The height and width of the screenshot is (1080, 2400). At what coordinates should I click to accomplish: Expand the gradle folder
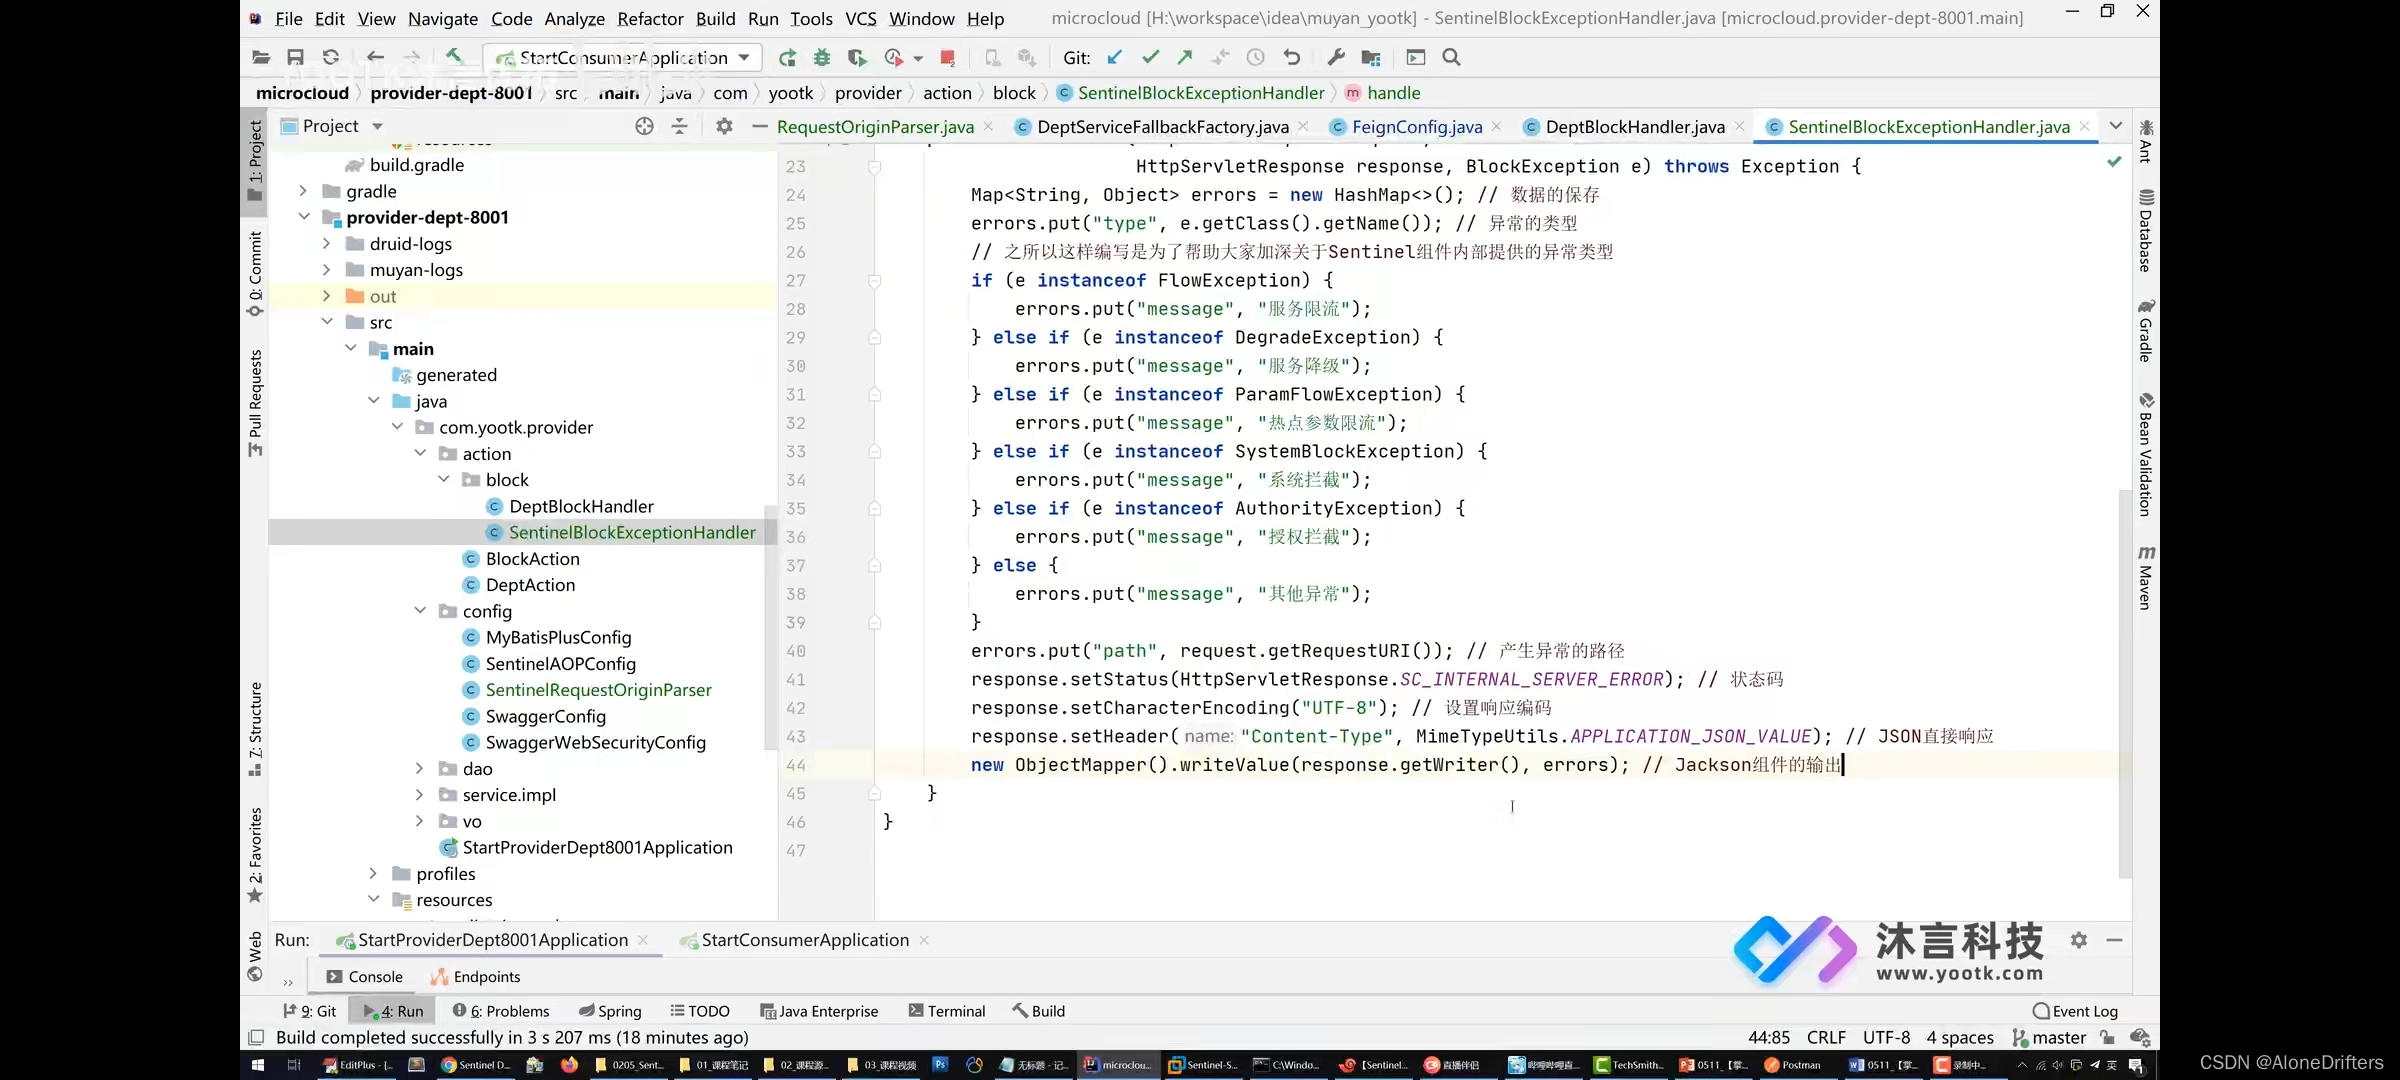coord(303,191)
